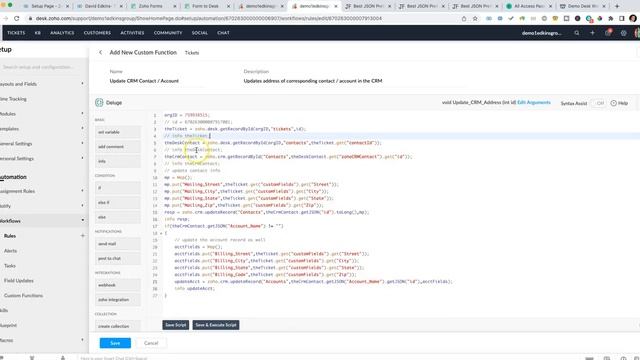Open Help with the question-mark icon
640x360 pixels.
click(613, 103)
